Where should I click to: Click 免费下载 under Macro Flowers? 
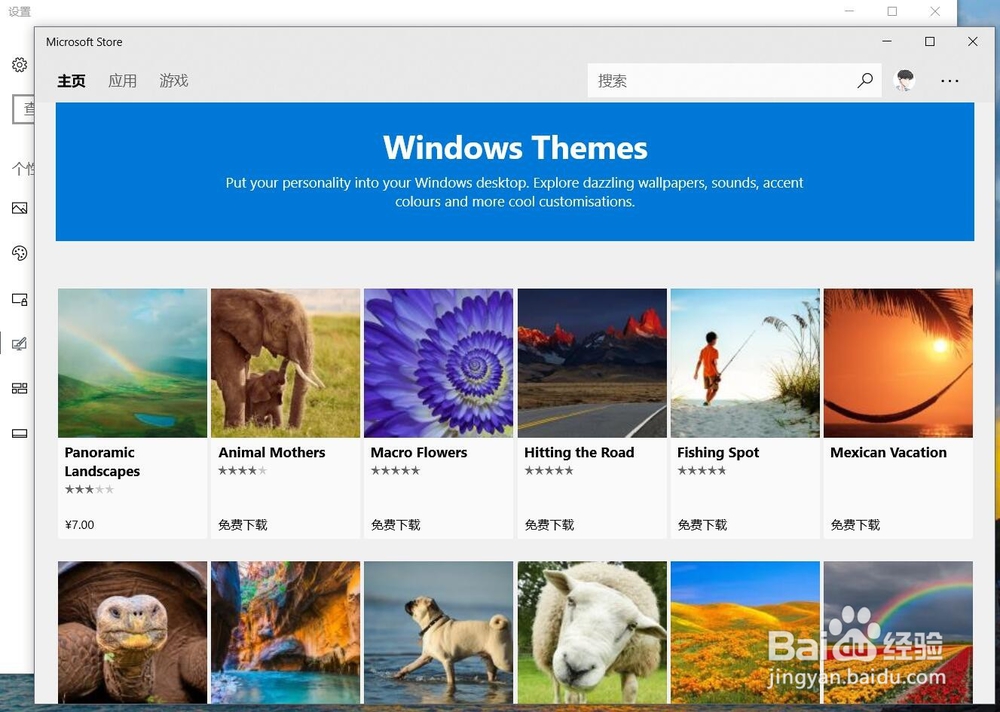[x=395, y=525]
